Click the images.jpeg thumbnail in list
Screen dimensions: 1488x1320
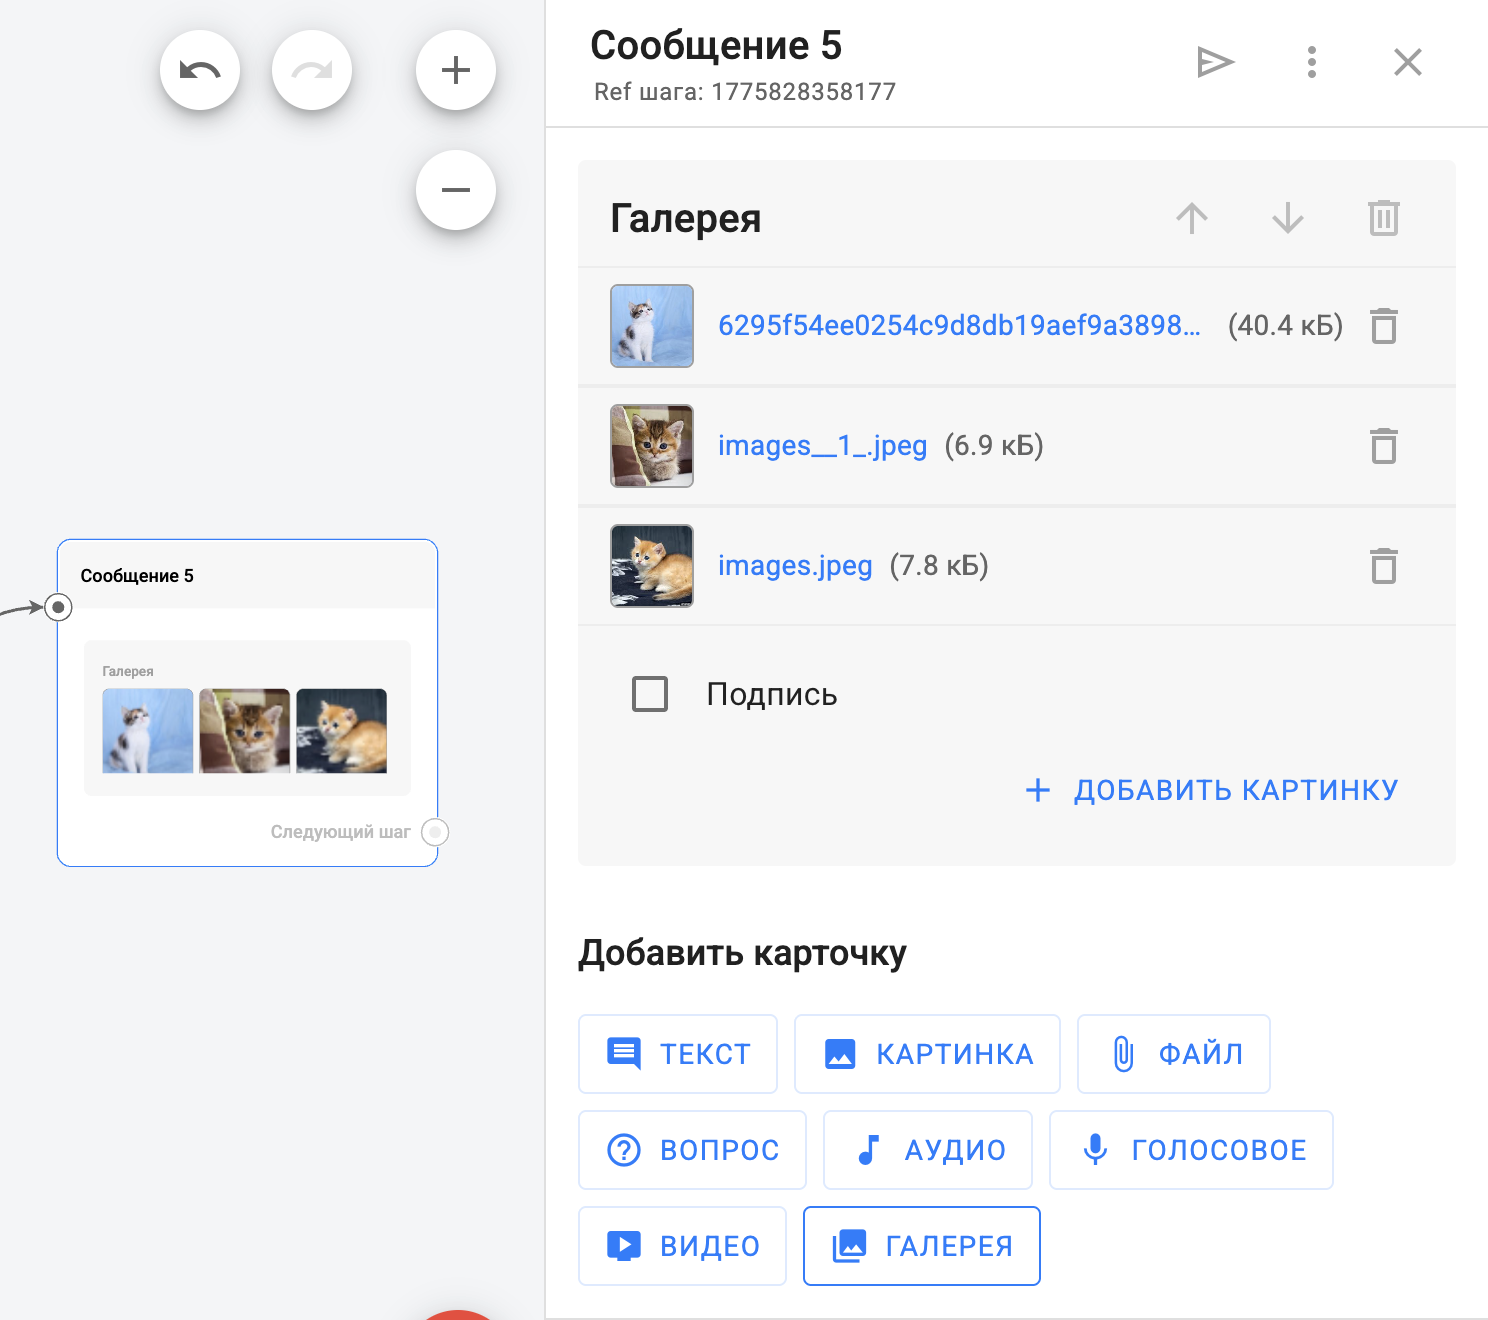[652, 566]
